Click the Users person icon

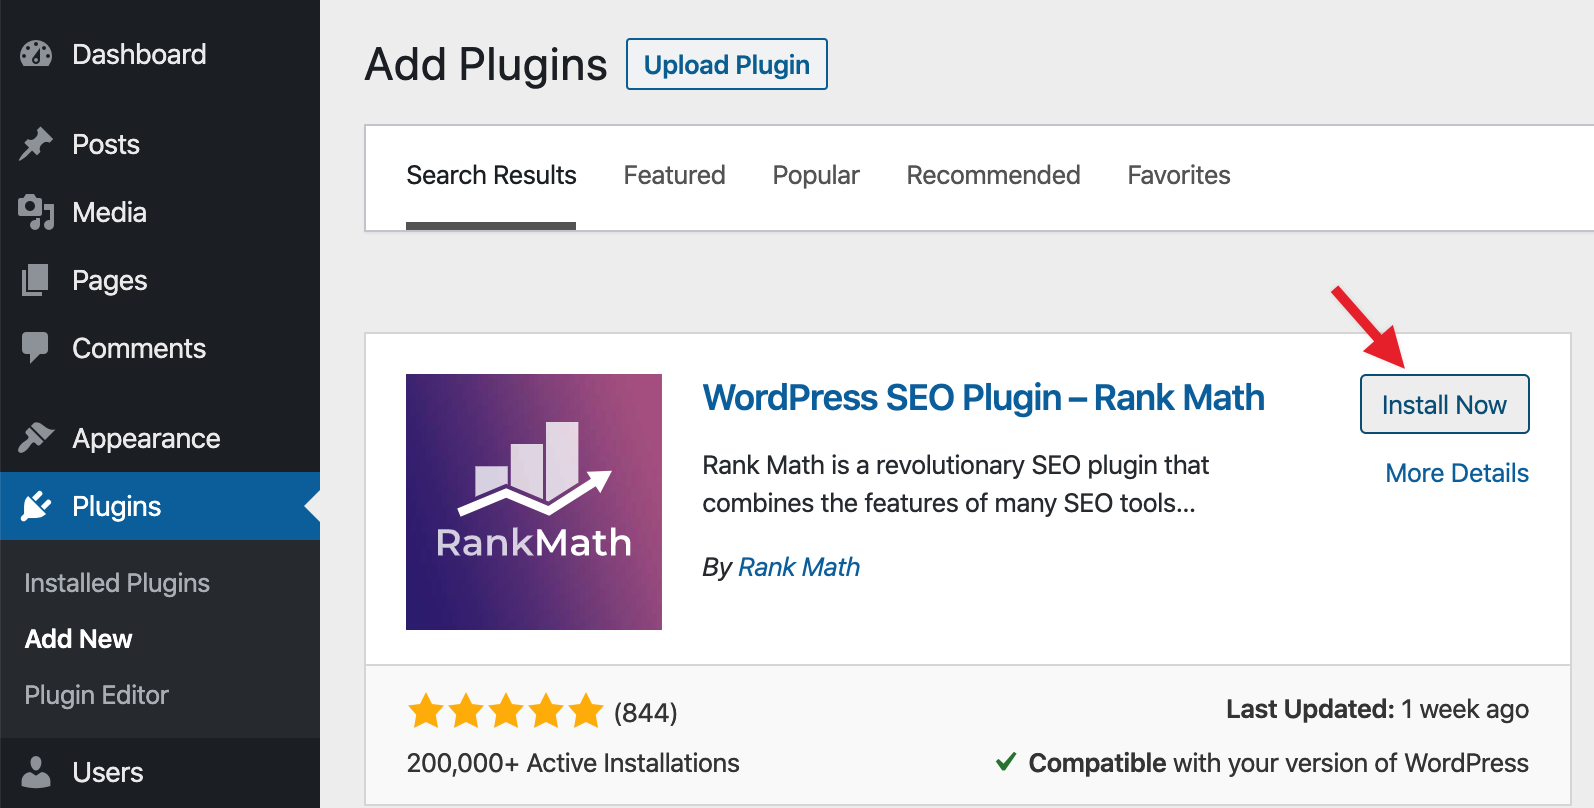36,772
